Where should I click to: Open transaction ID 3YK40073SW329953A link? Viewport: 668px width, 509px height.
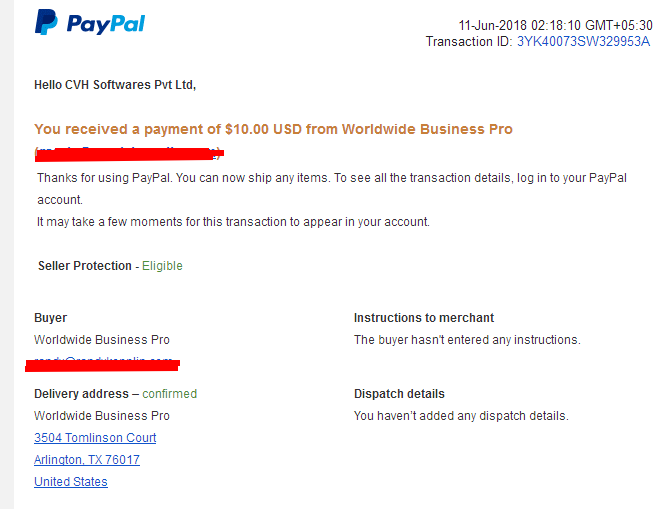click(583, 42)
